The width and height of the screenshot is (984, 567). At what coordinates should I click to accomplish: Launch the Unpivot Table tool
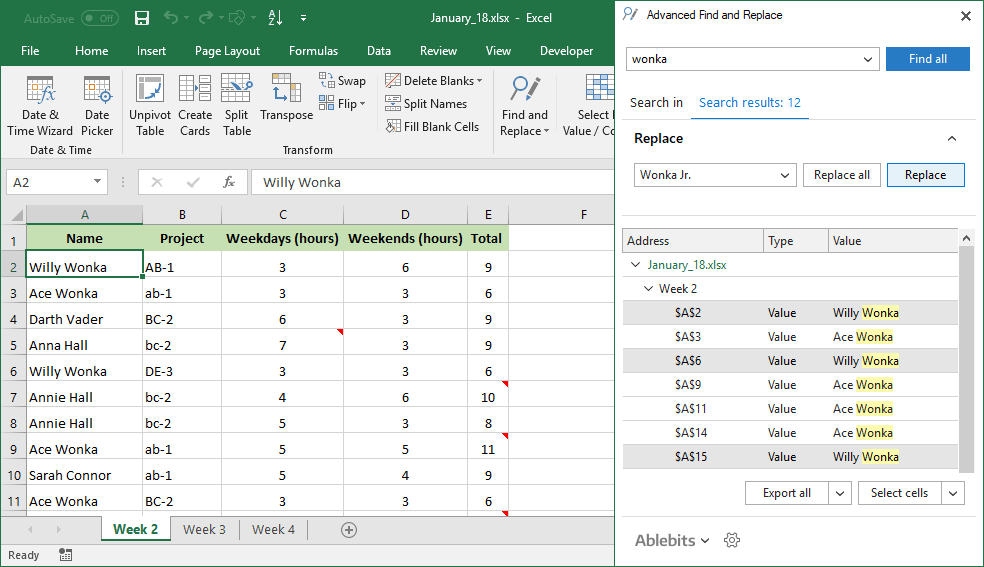[x=150, y=106]
